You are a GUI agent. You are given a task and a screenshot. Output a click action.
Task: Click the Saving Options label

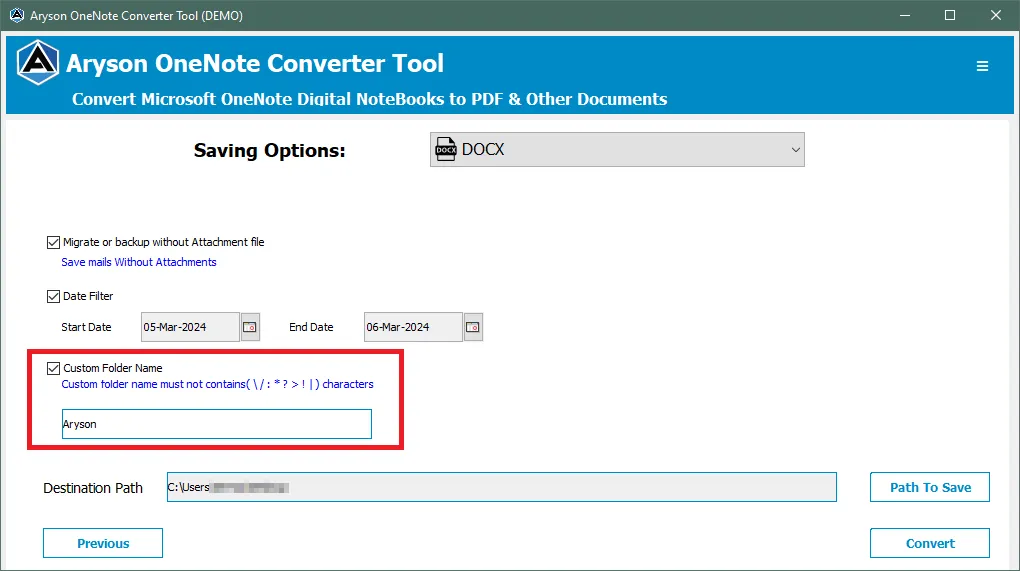click(x=269, y=150)
